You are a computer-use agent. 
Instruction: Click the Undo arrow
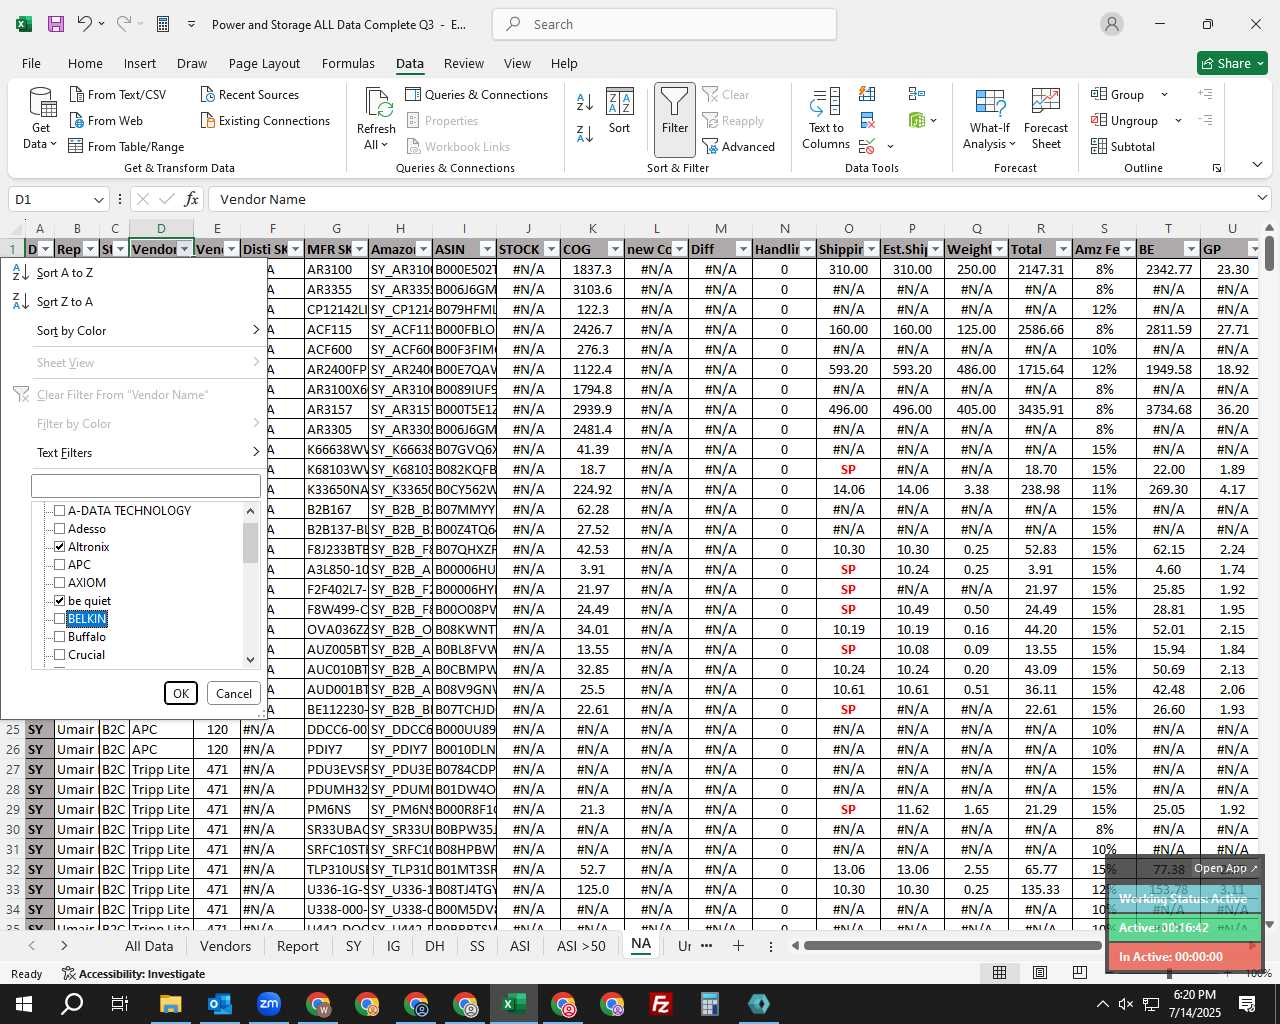[x=85, y=24]
